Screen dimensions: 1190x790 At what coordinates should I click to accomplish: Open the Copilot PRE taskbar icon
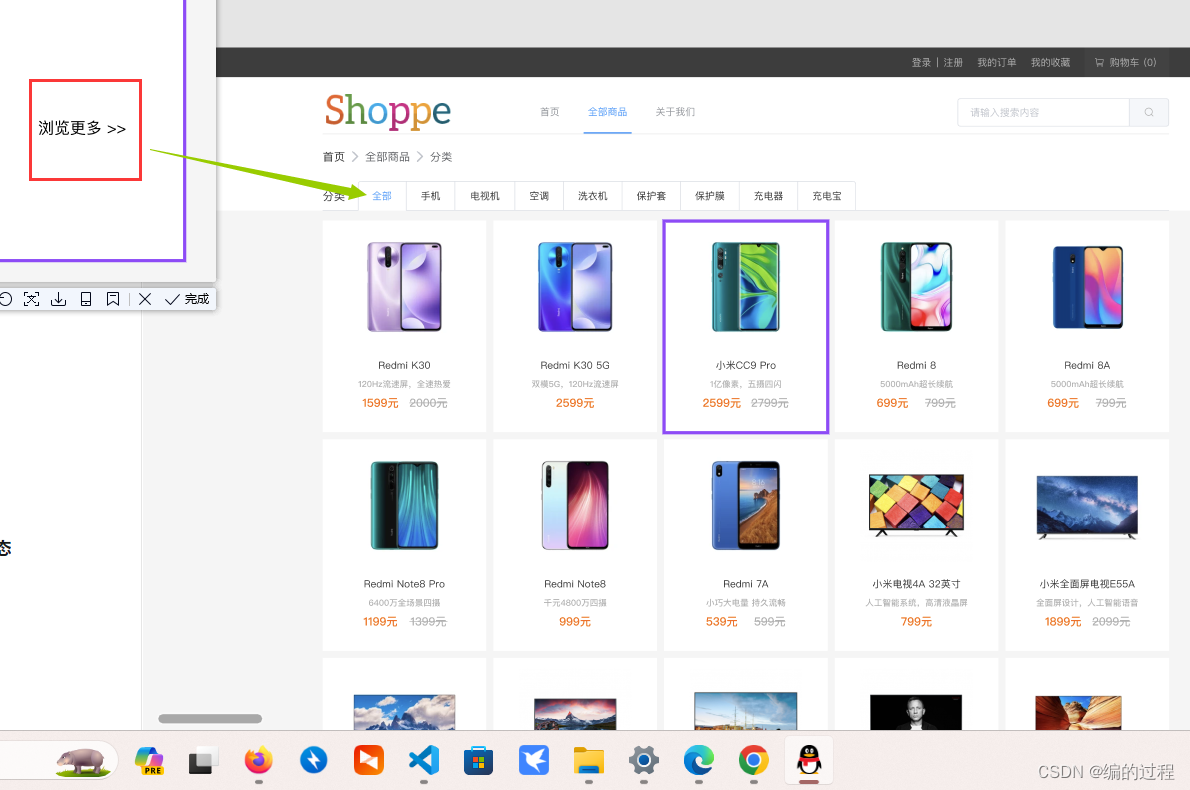pos(150,760)
